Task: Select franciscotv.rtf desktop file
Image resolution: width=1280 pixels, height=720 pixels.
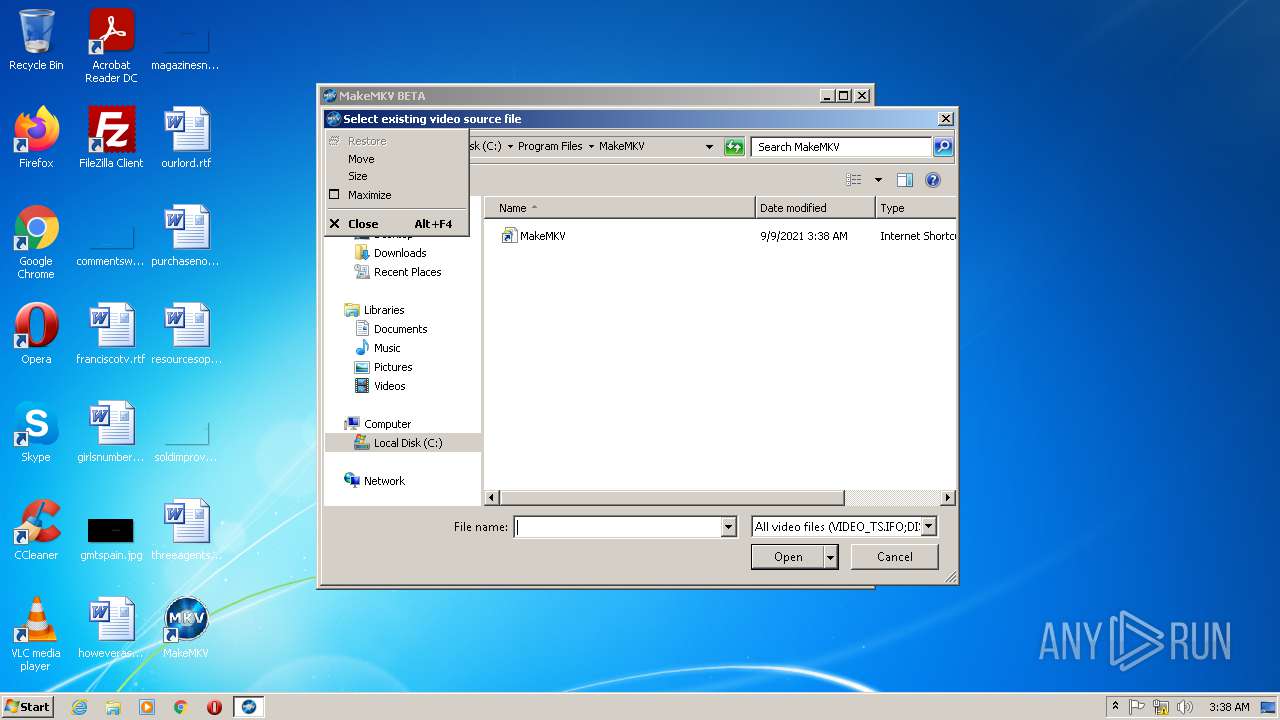Action: click(x=111, y=333)
